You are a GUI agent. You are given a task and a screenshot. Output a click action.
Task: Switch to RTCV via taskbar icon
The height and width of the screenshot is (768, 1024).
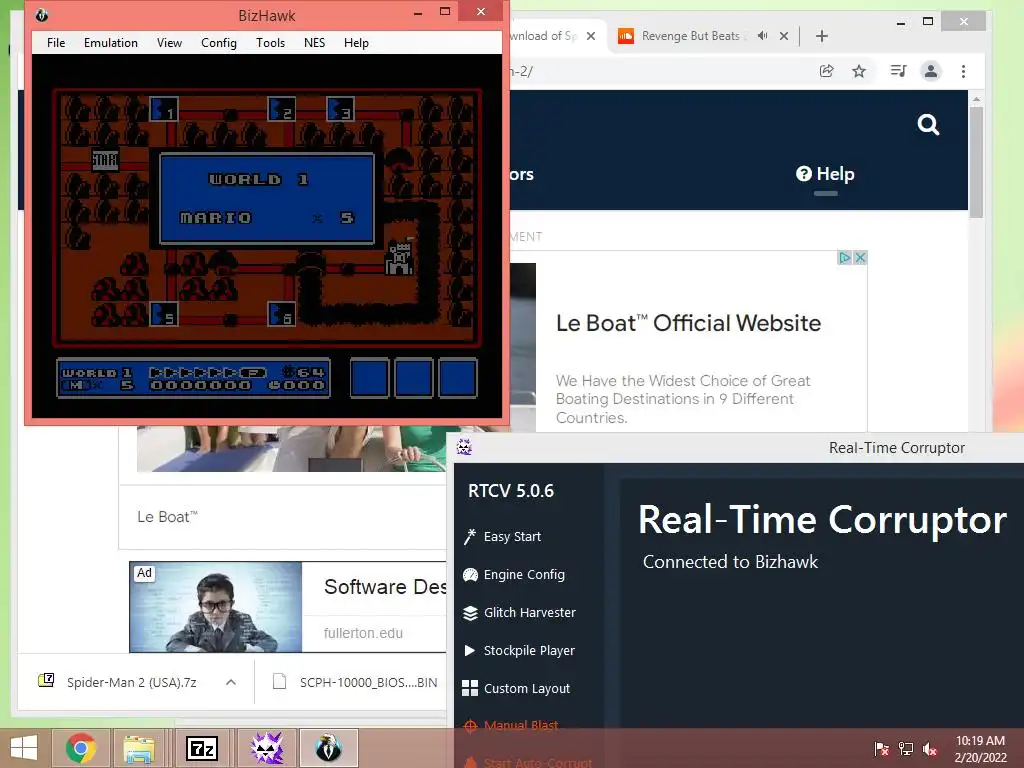(x=266, y=748)
